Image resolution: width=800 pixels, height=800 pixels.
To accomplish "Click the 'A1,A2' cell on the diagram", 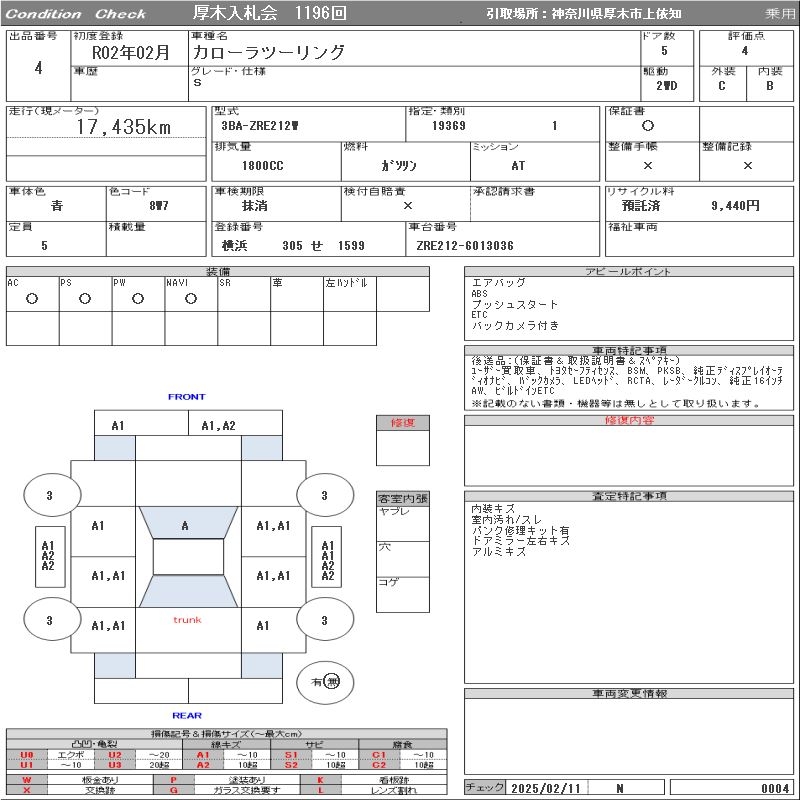I will [x=235, y=423].
